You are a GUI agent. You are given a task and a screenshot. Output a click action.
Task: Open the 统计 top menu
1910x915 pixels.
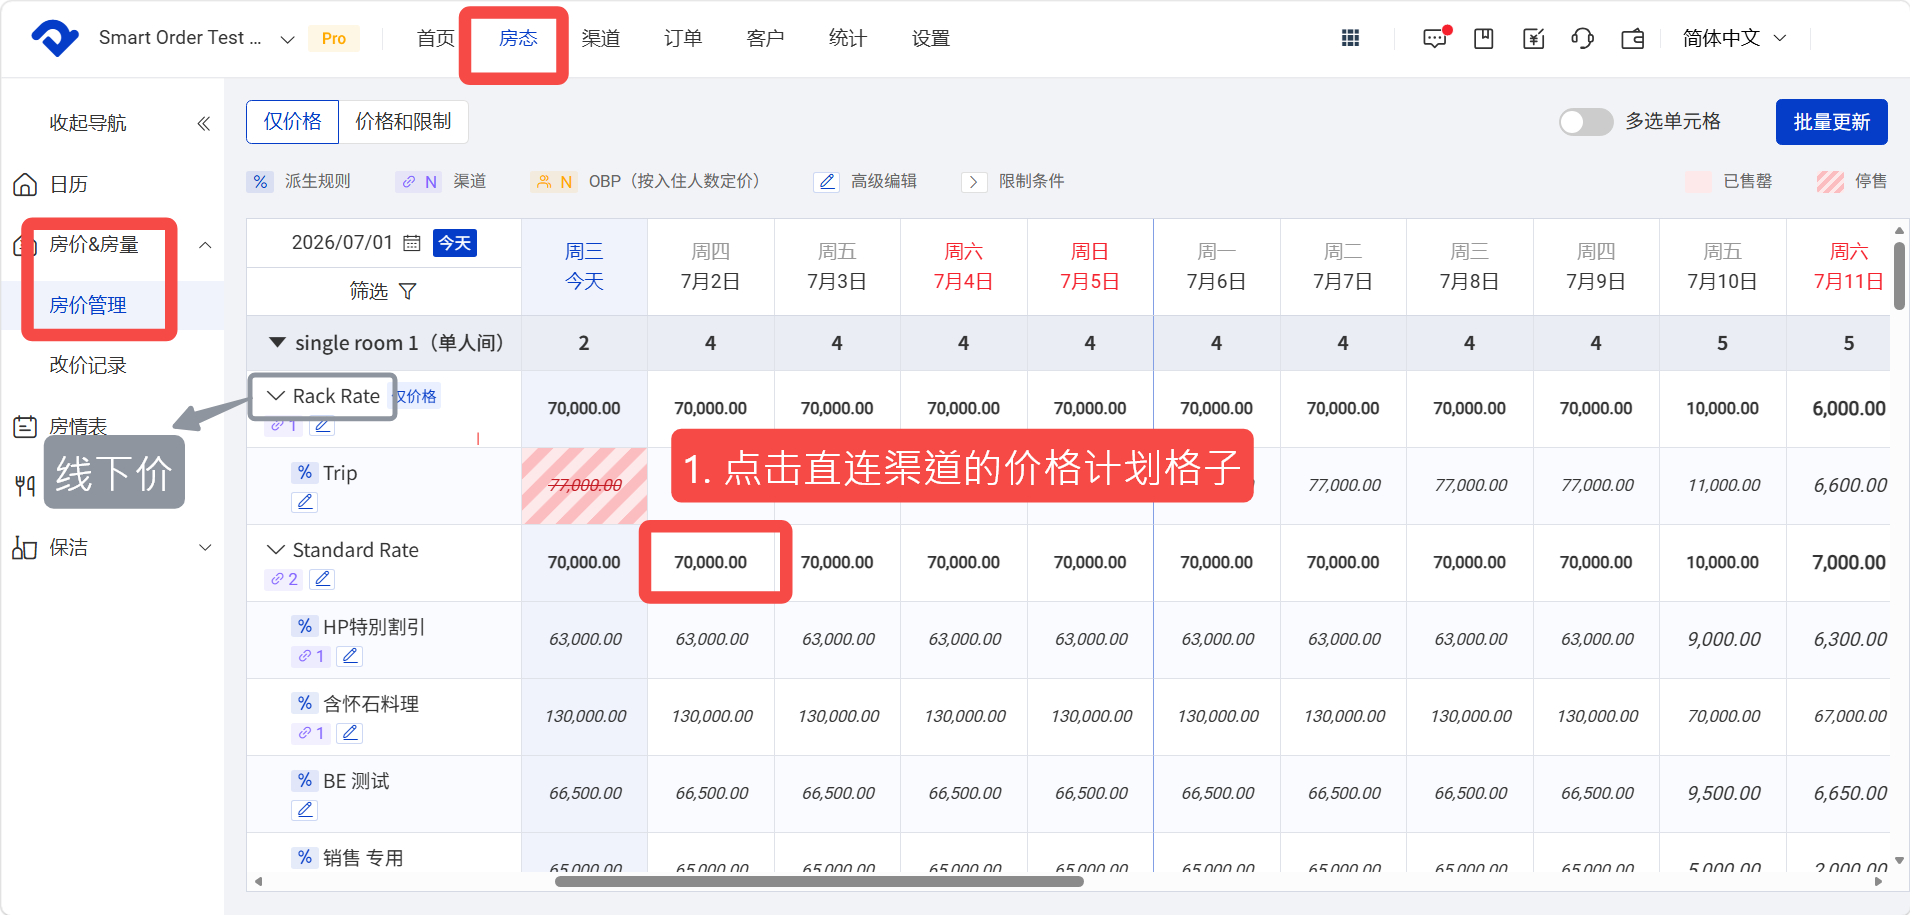[x=847, y=38]
